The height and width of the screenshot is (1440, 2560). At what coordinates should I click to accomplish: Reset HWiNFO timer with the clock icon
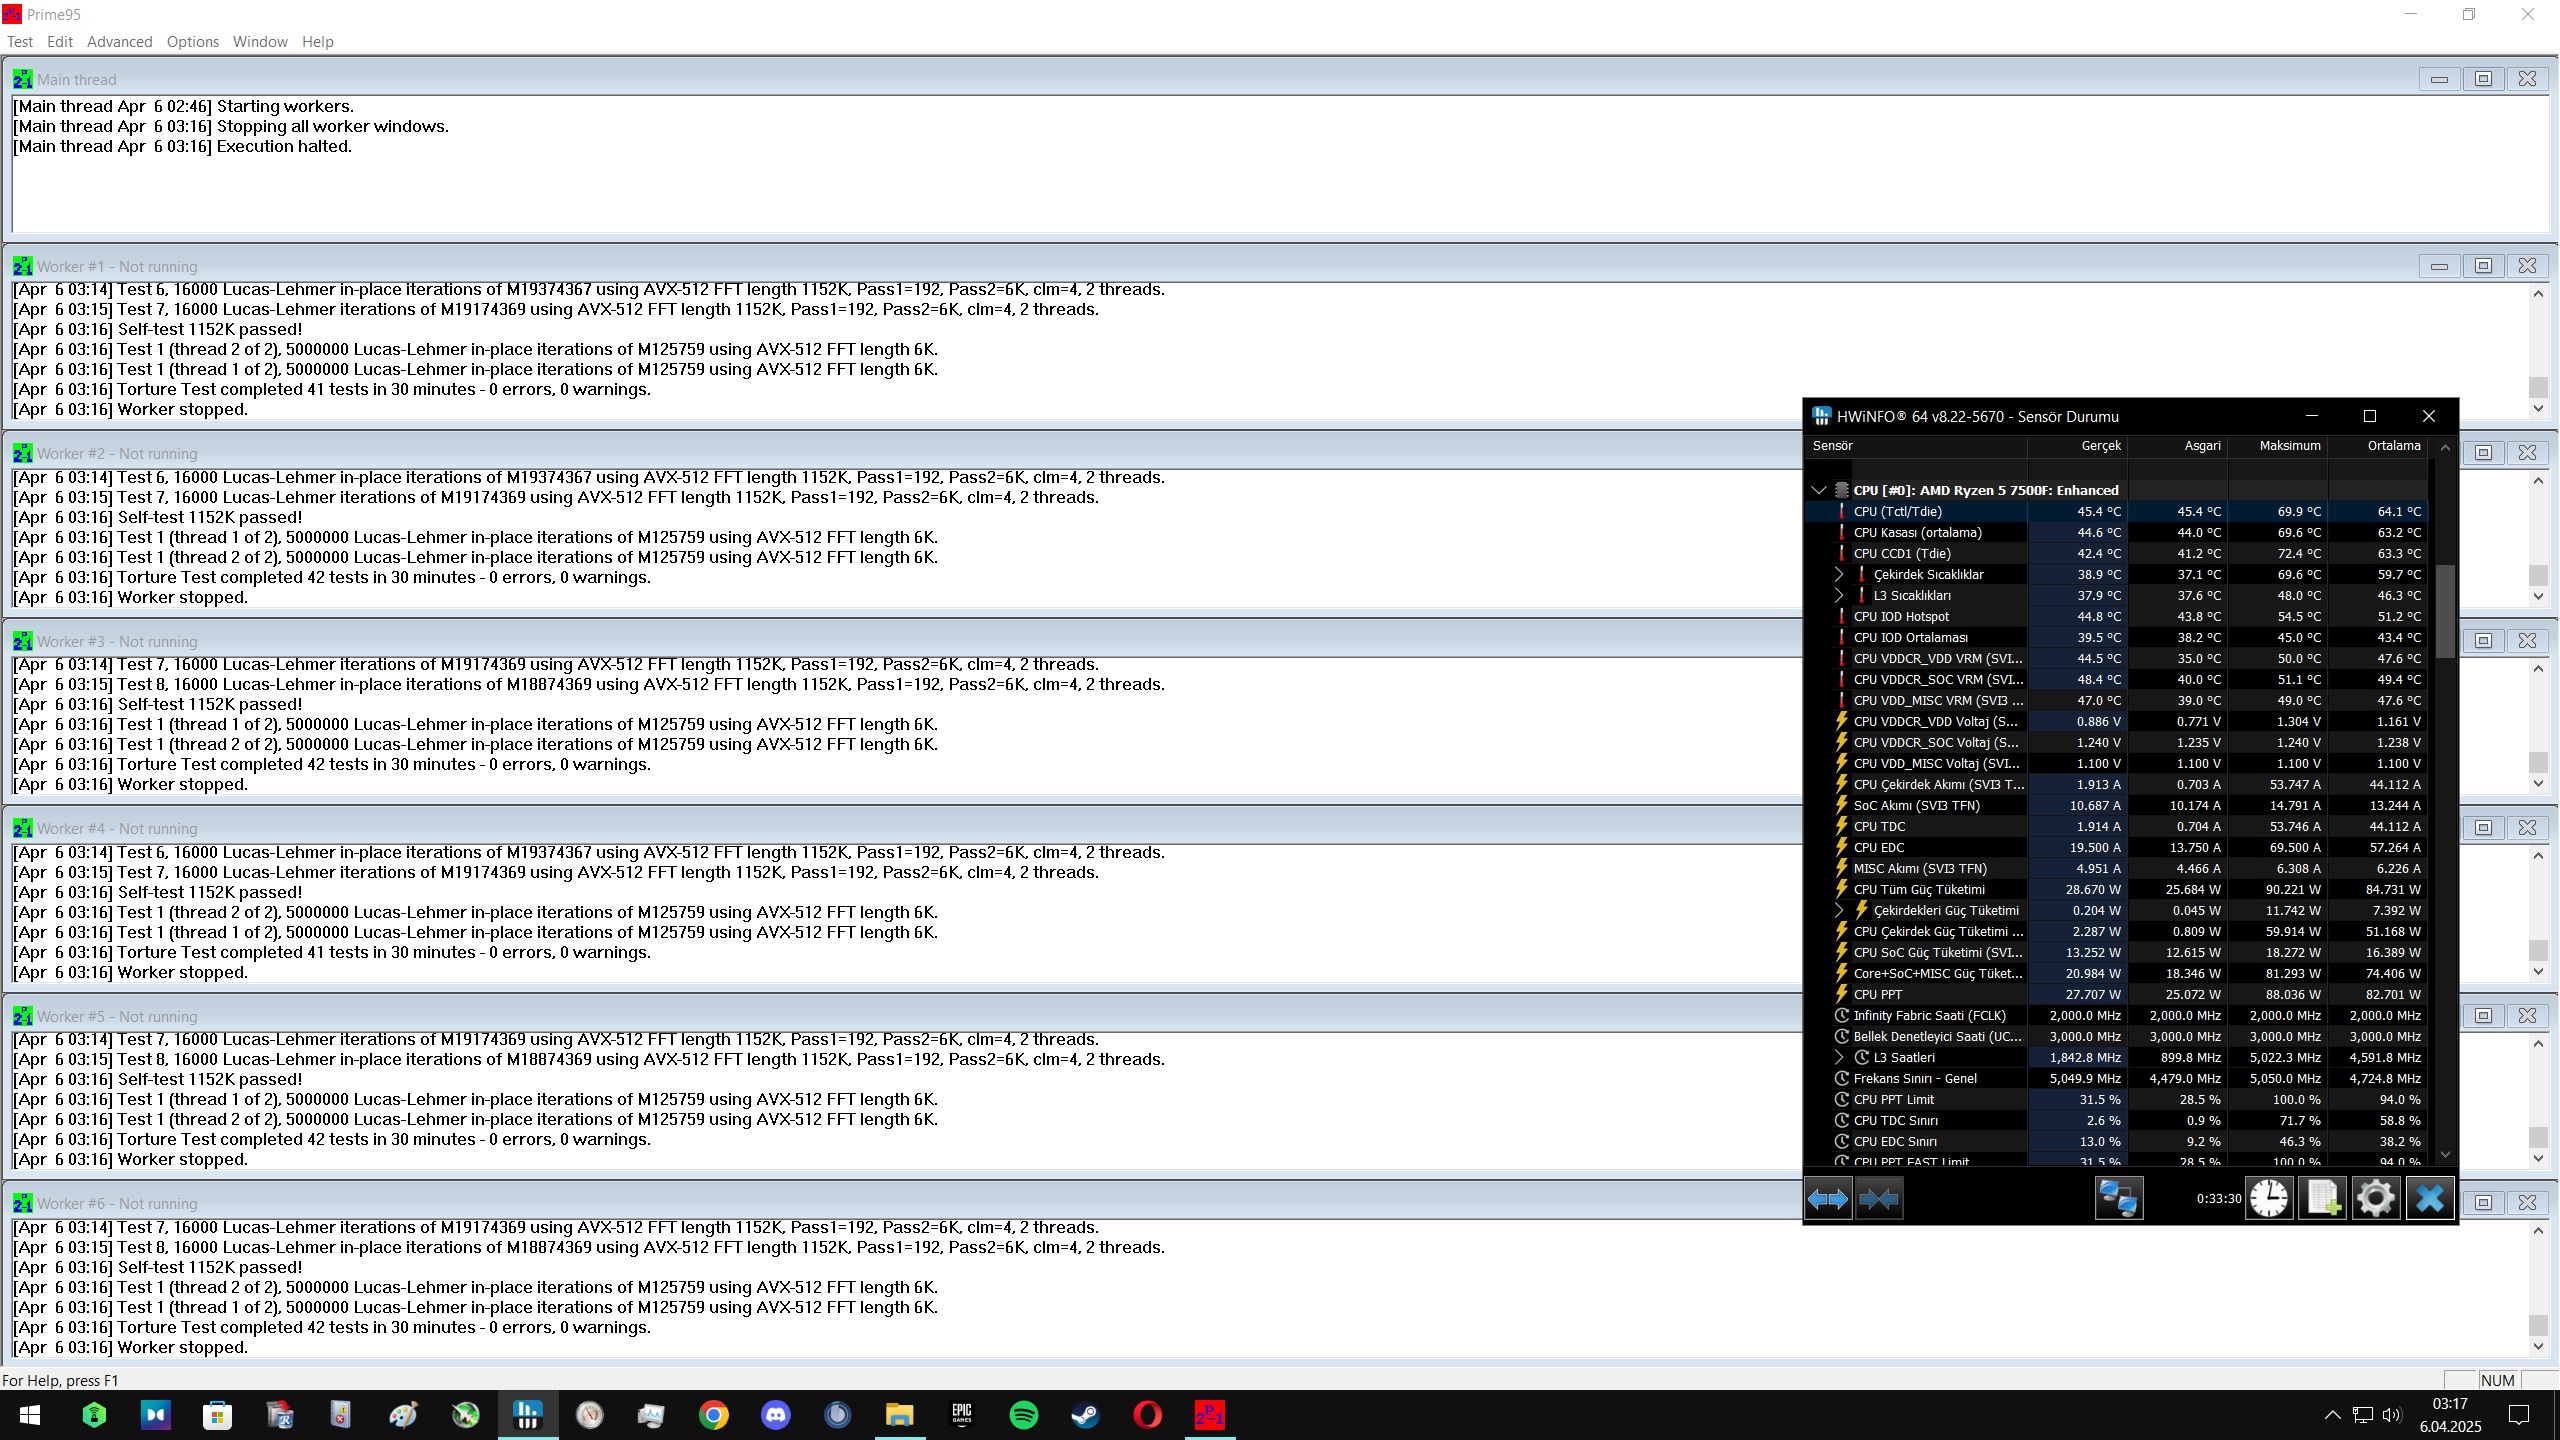click(x=2269, y=1198)
